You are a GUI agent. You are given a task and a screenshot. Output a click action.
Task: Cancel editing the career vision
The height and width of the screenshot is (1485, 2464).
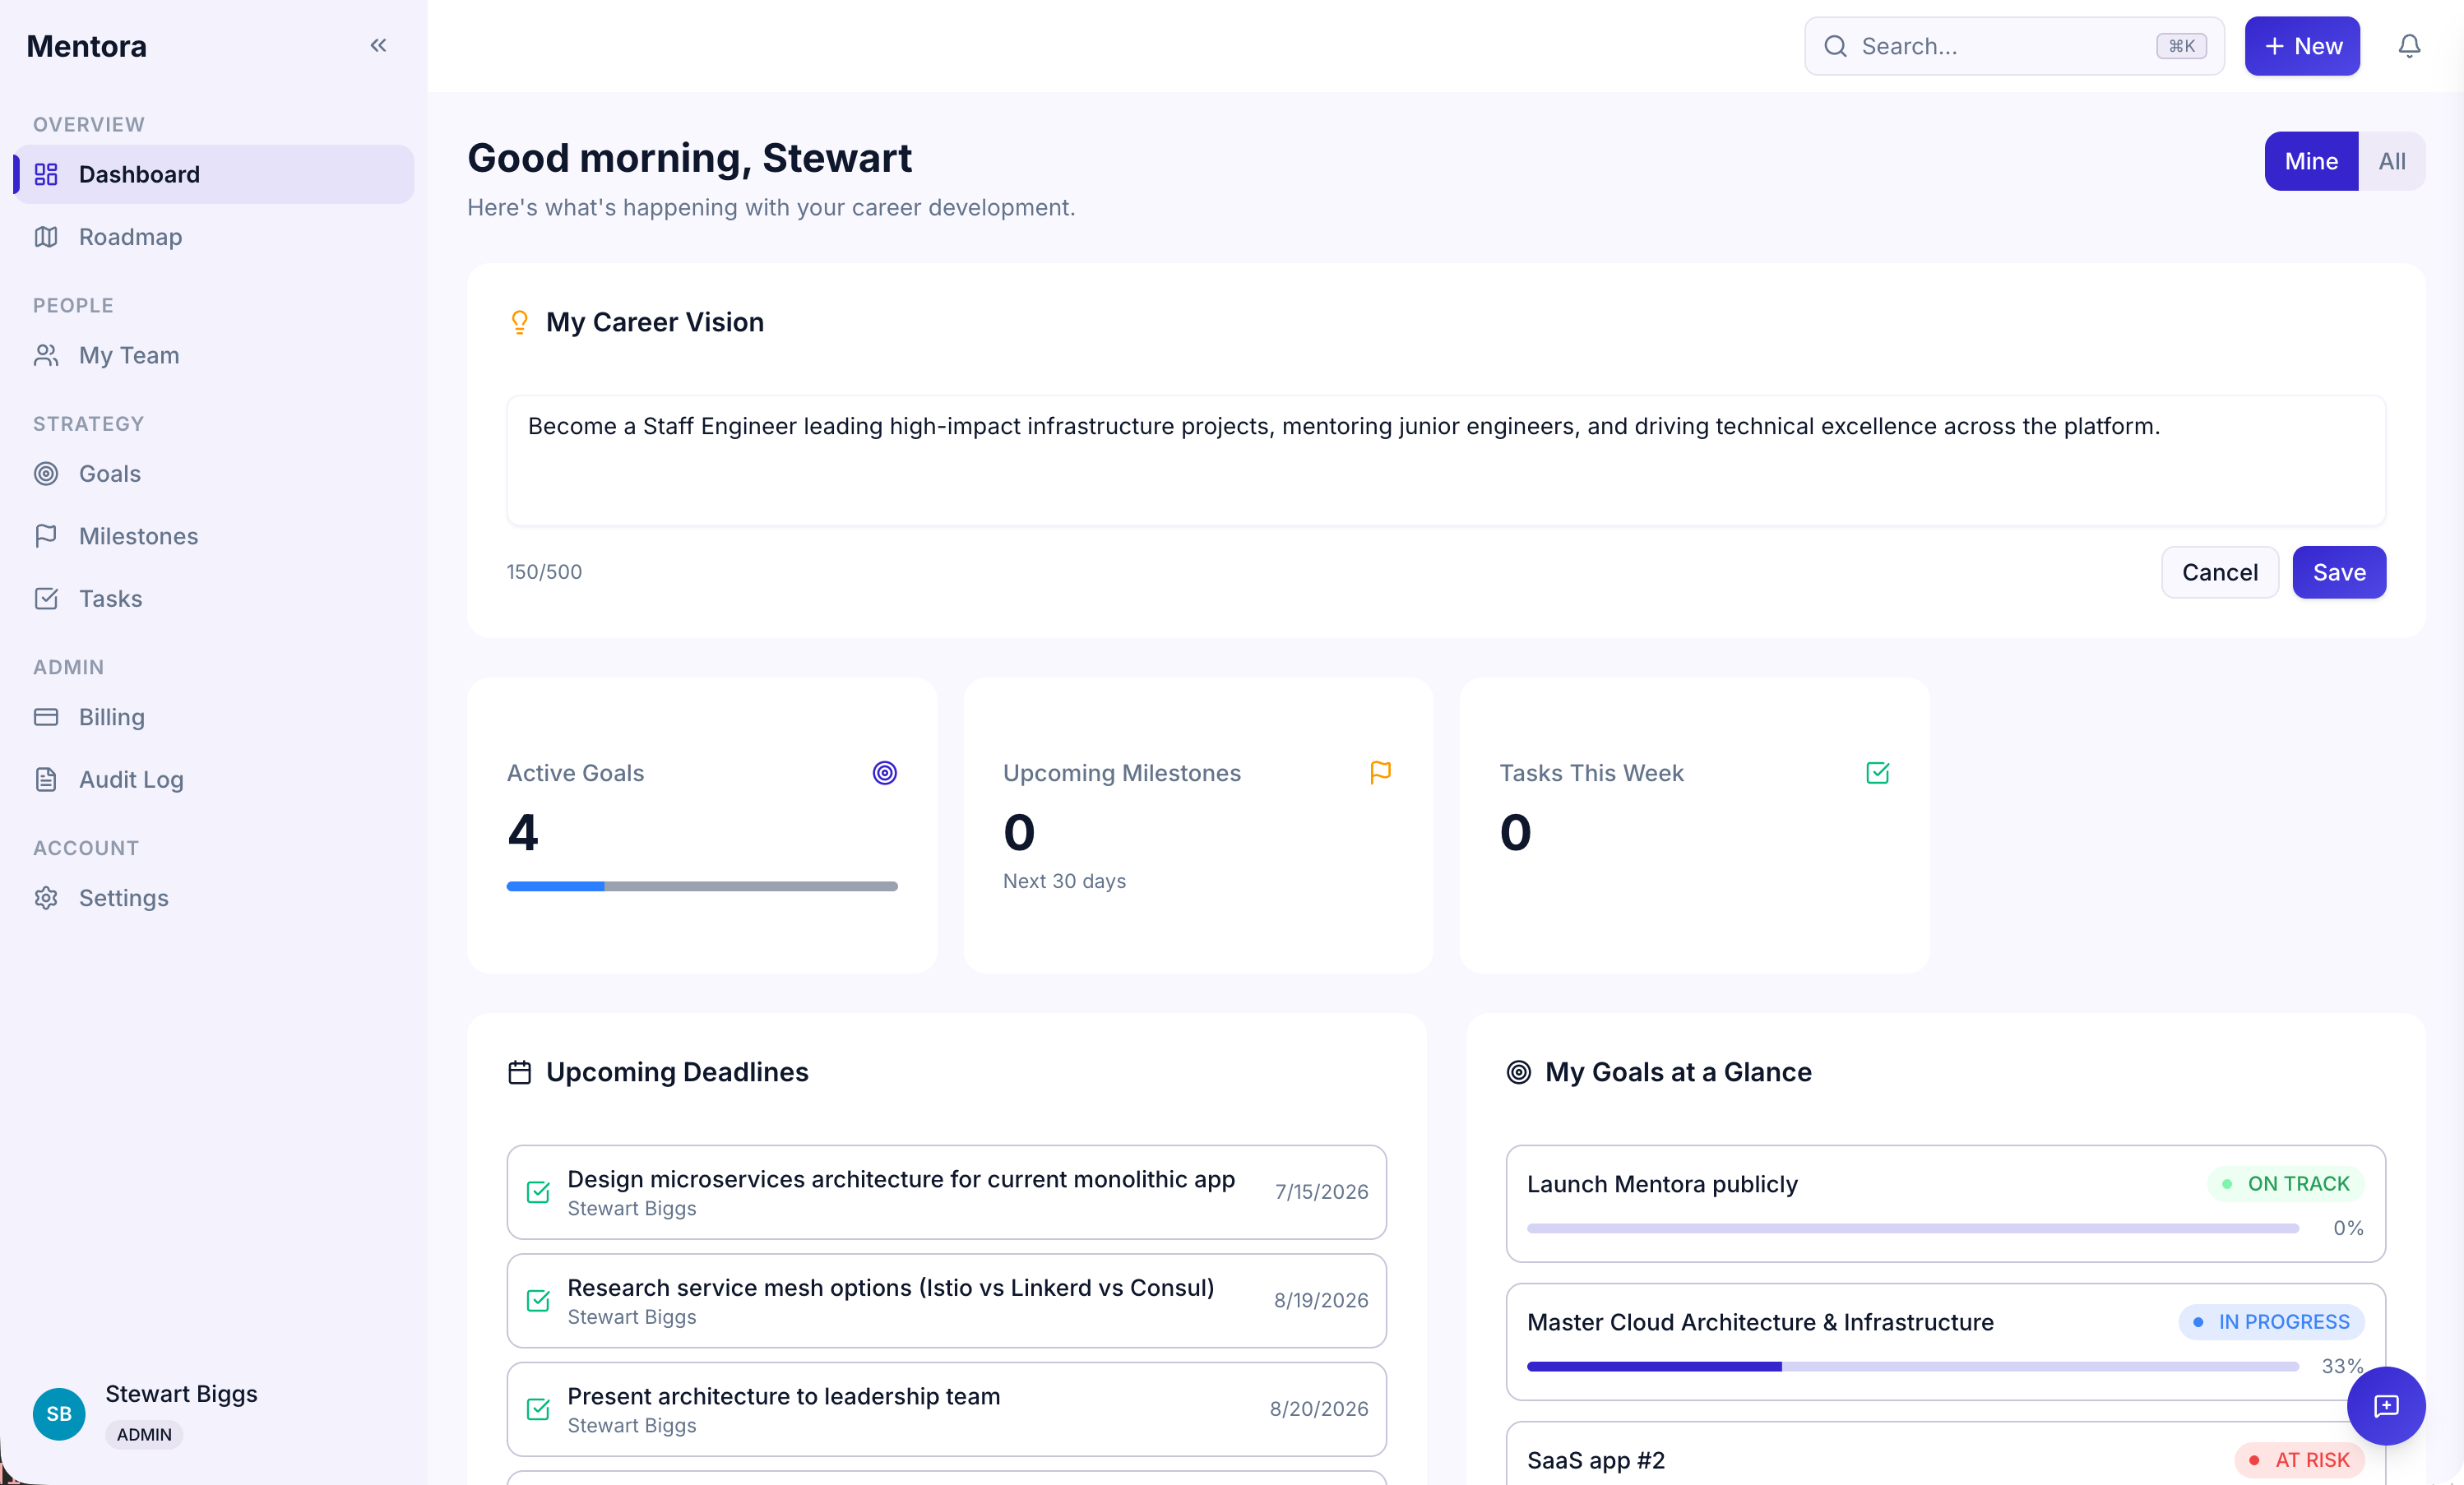point(2219,572)
